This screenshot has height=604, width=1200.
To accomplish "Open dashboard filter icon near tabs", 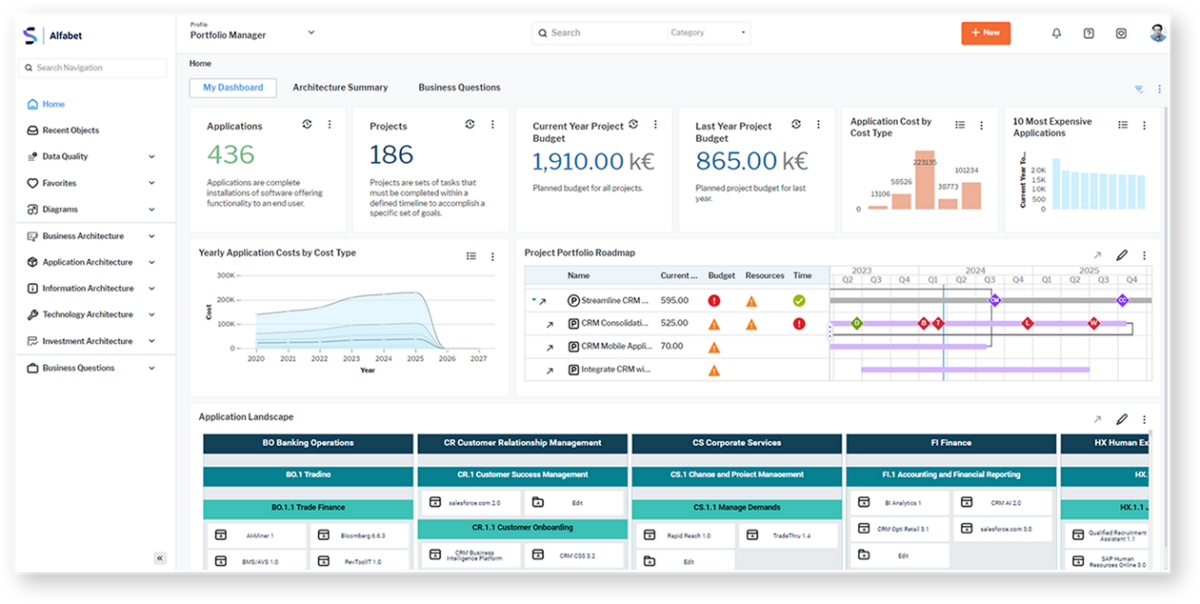I will click(1139, 89).
